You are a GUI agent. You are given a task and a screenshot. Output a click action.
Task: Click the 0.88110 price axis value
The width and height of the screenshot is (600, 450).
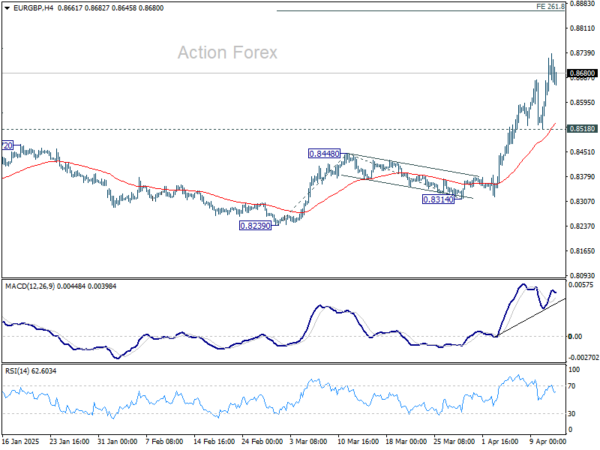click(582, 28)
